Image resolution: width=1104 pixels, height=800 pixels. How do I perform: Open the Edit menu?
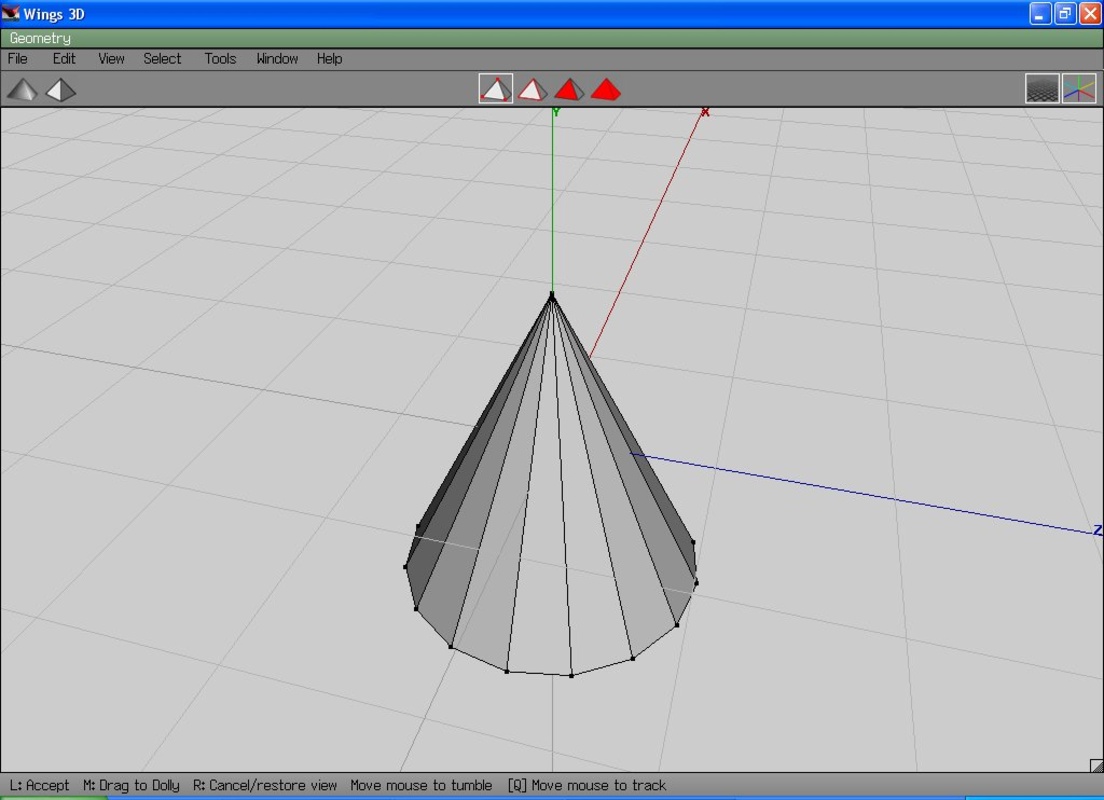click(x=64, y=59)
